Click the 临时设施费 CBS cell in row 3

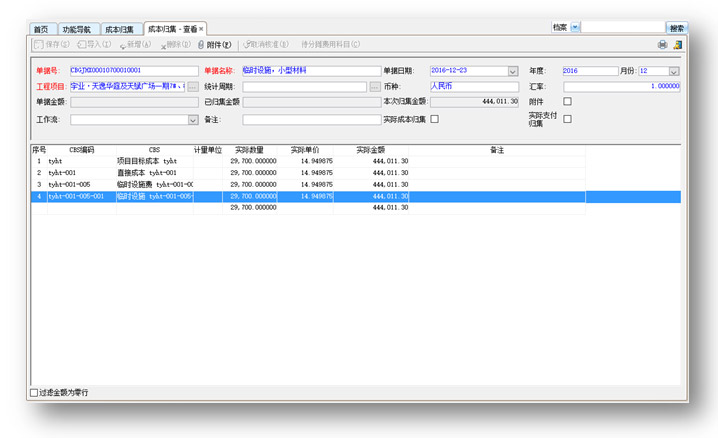[155, 184]
